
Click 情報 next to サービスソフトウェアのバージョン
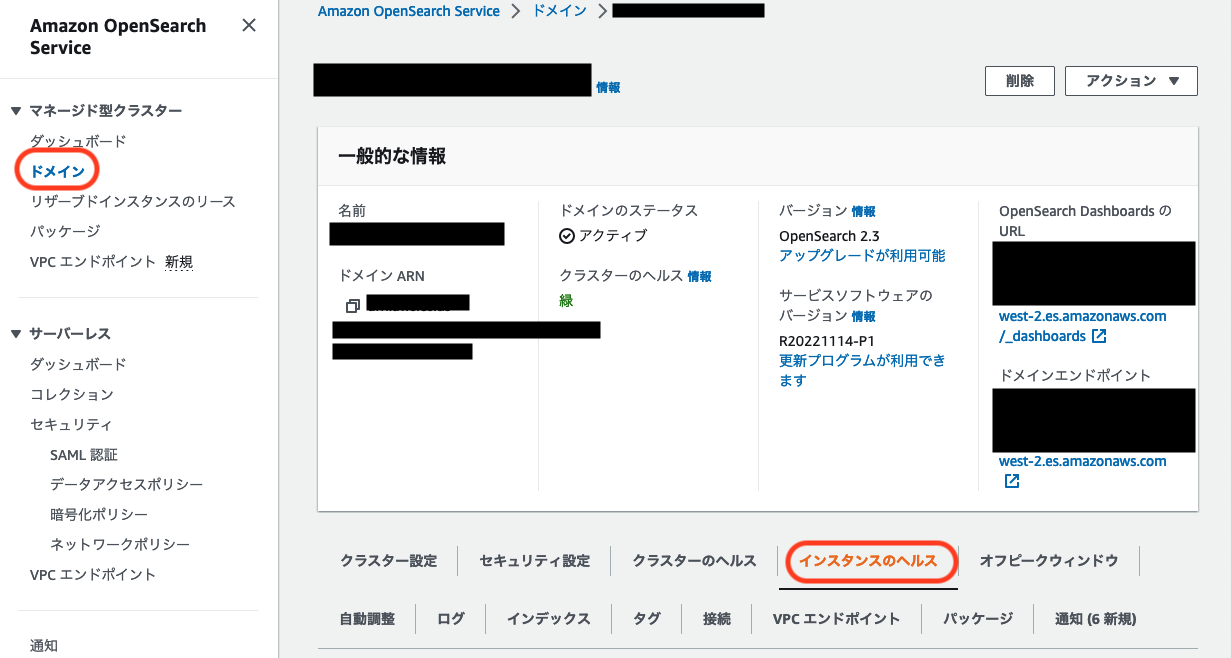(x=863, y=316)
